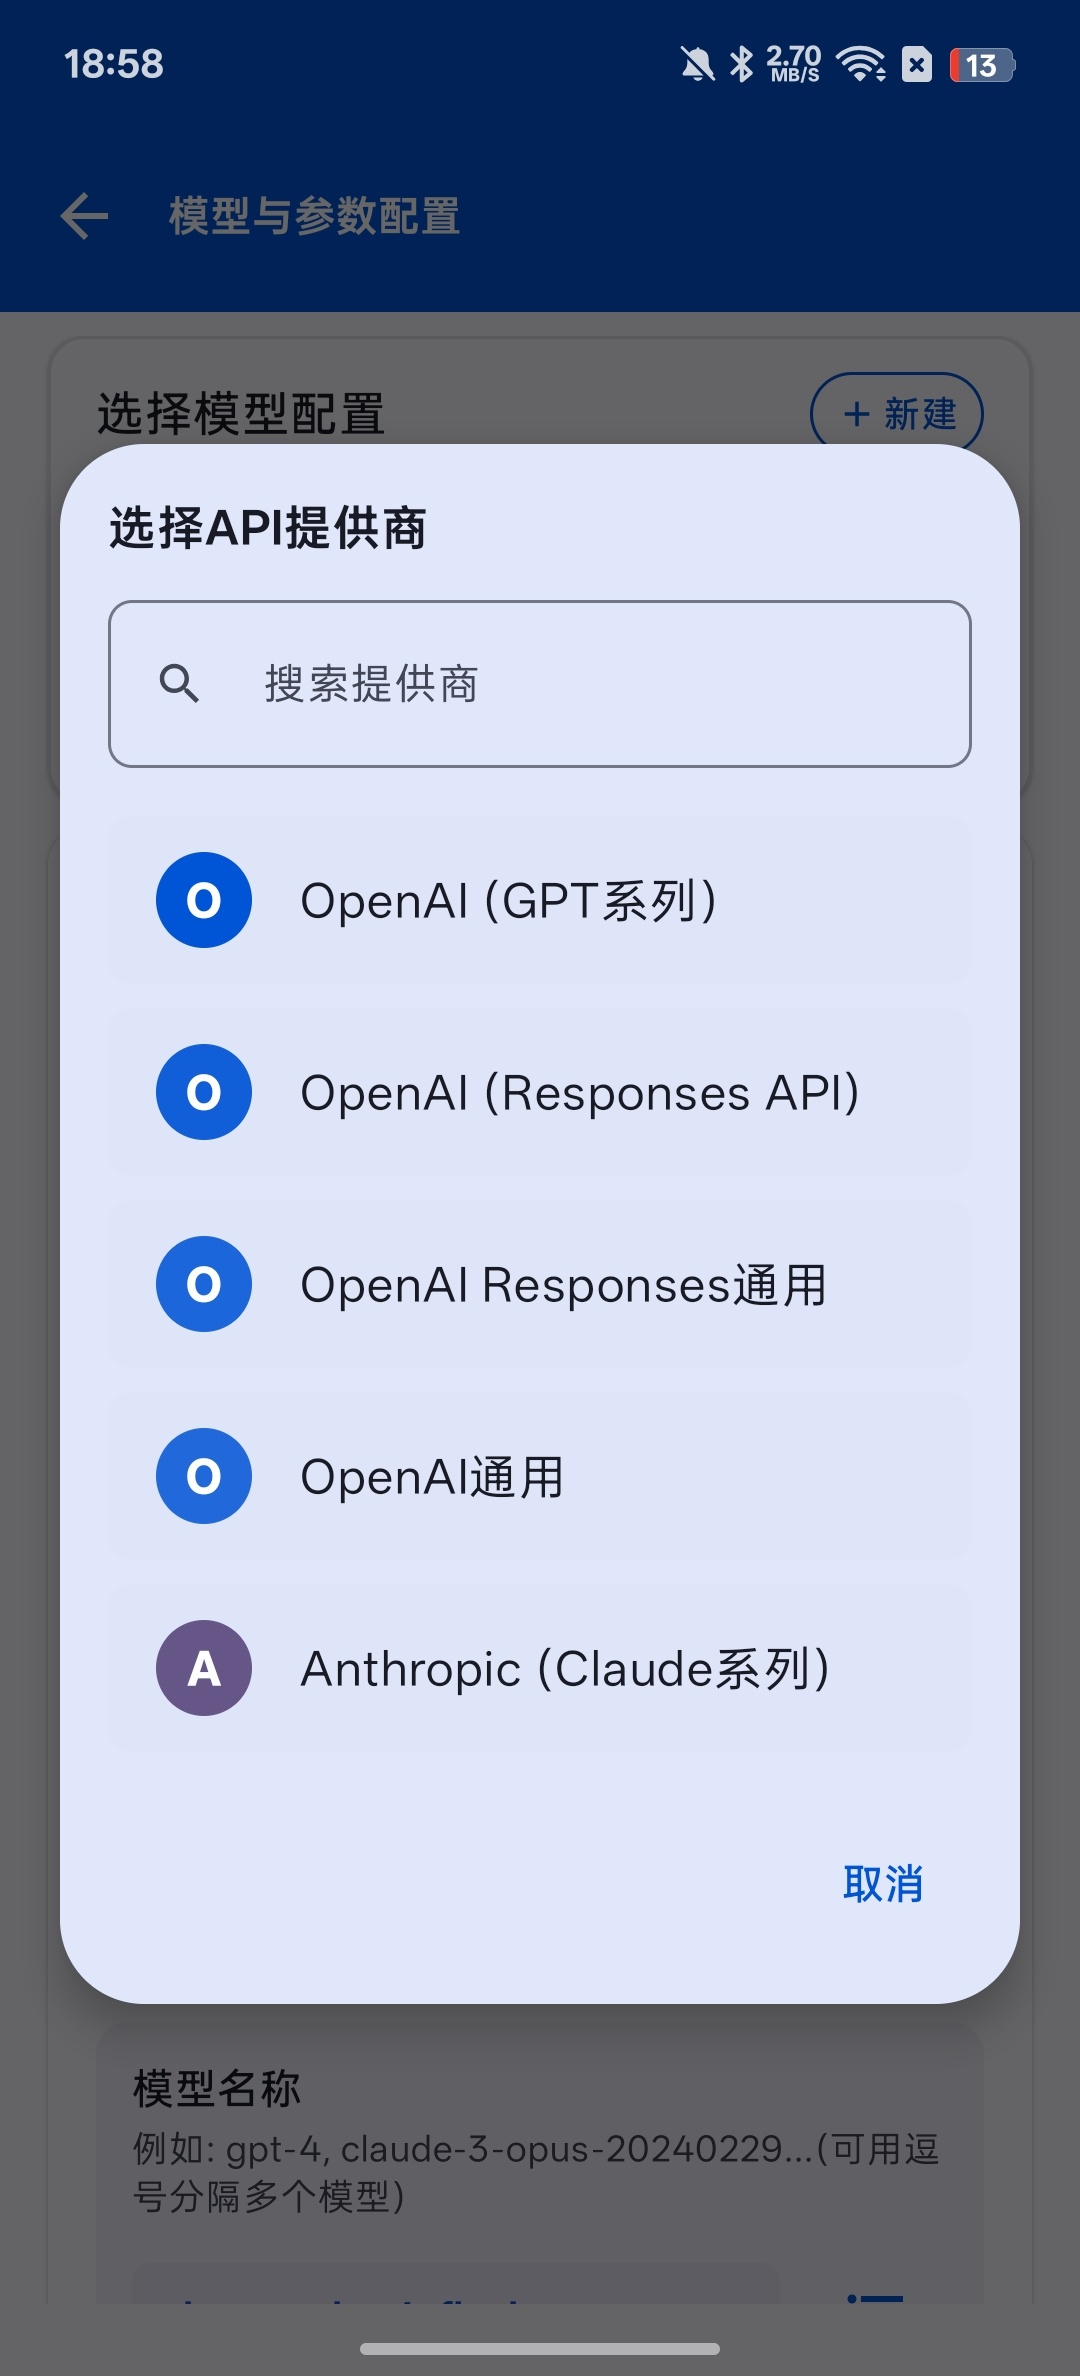Tap the OpenAI Responses通用 O icon

point(204,1284)
